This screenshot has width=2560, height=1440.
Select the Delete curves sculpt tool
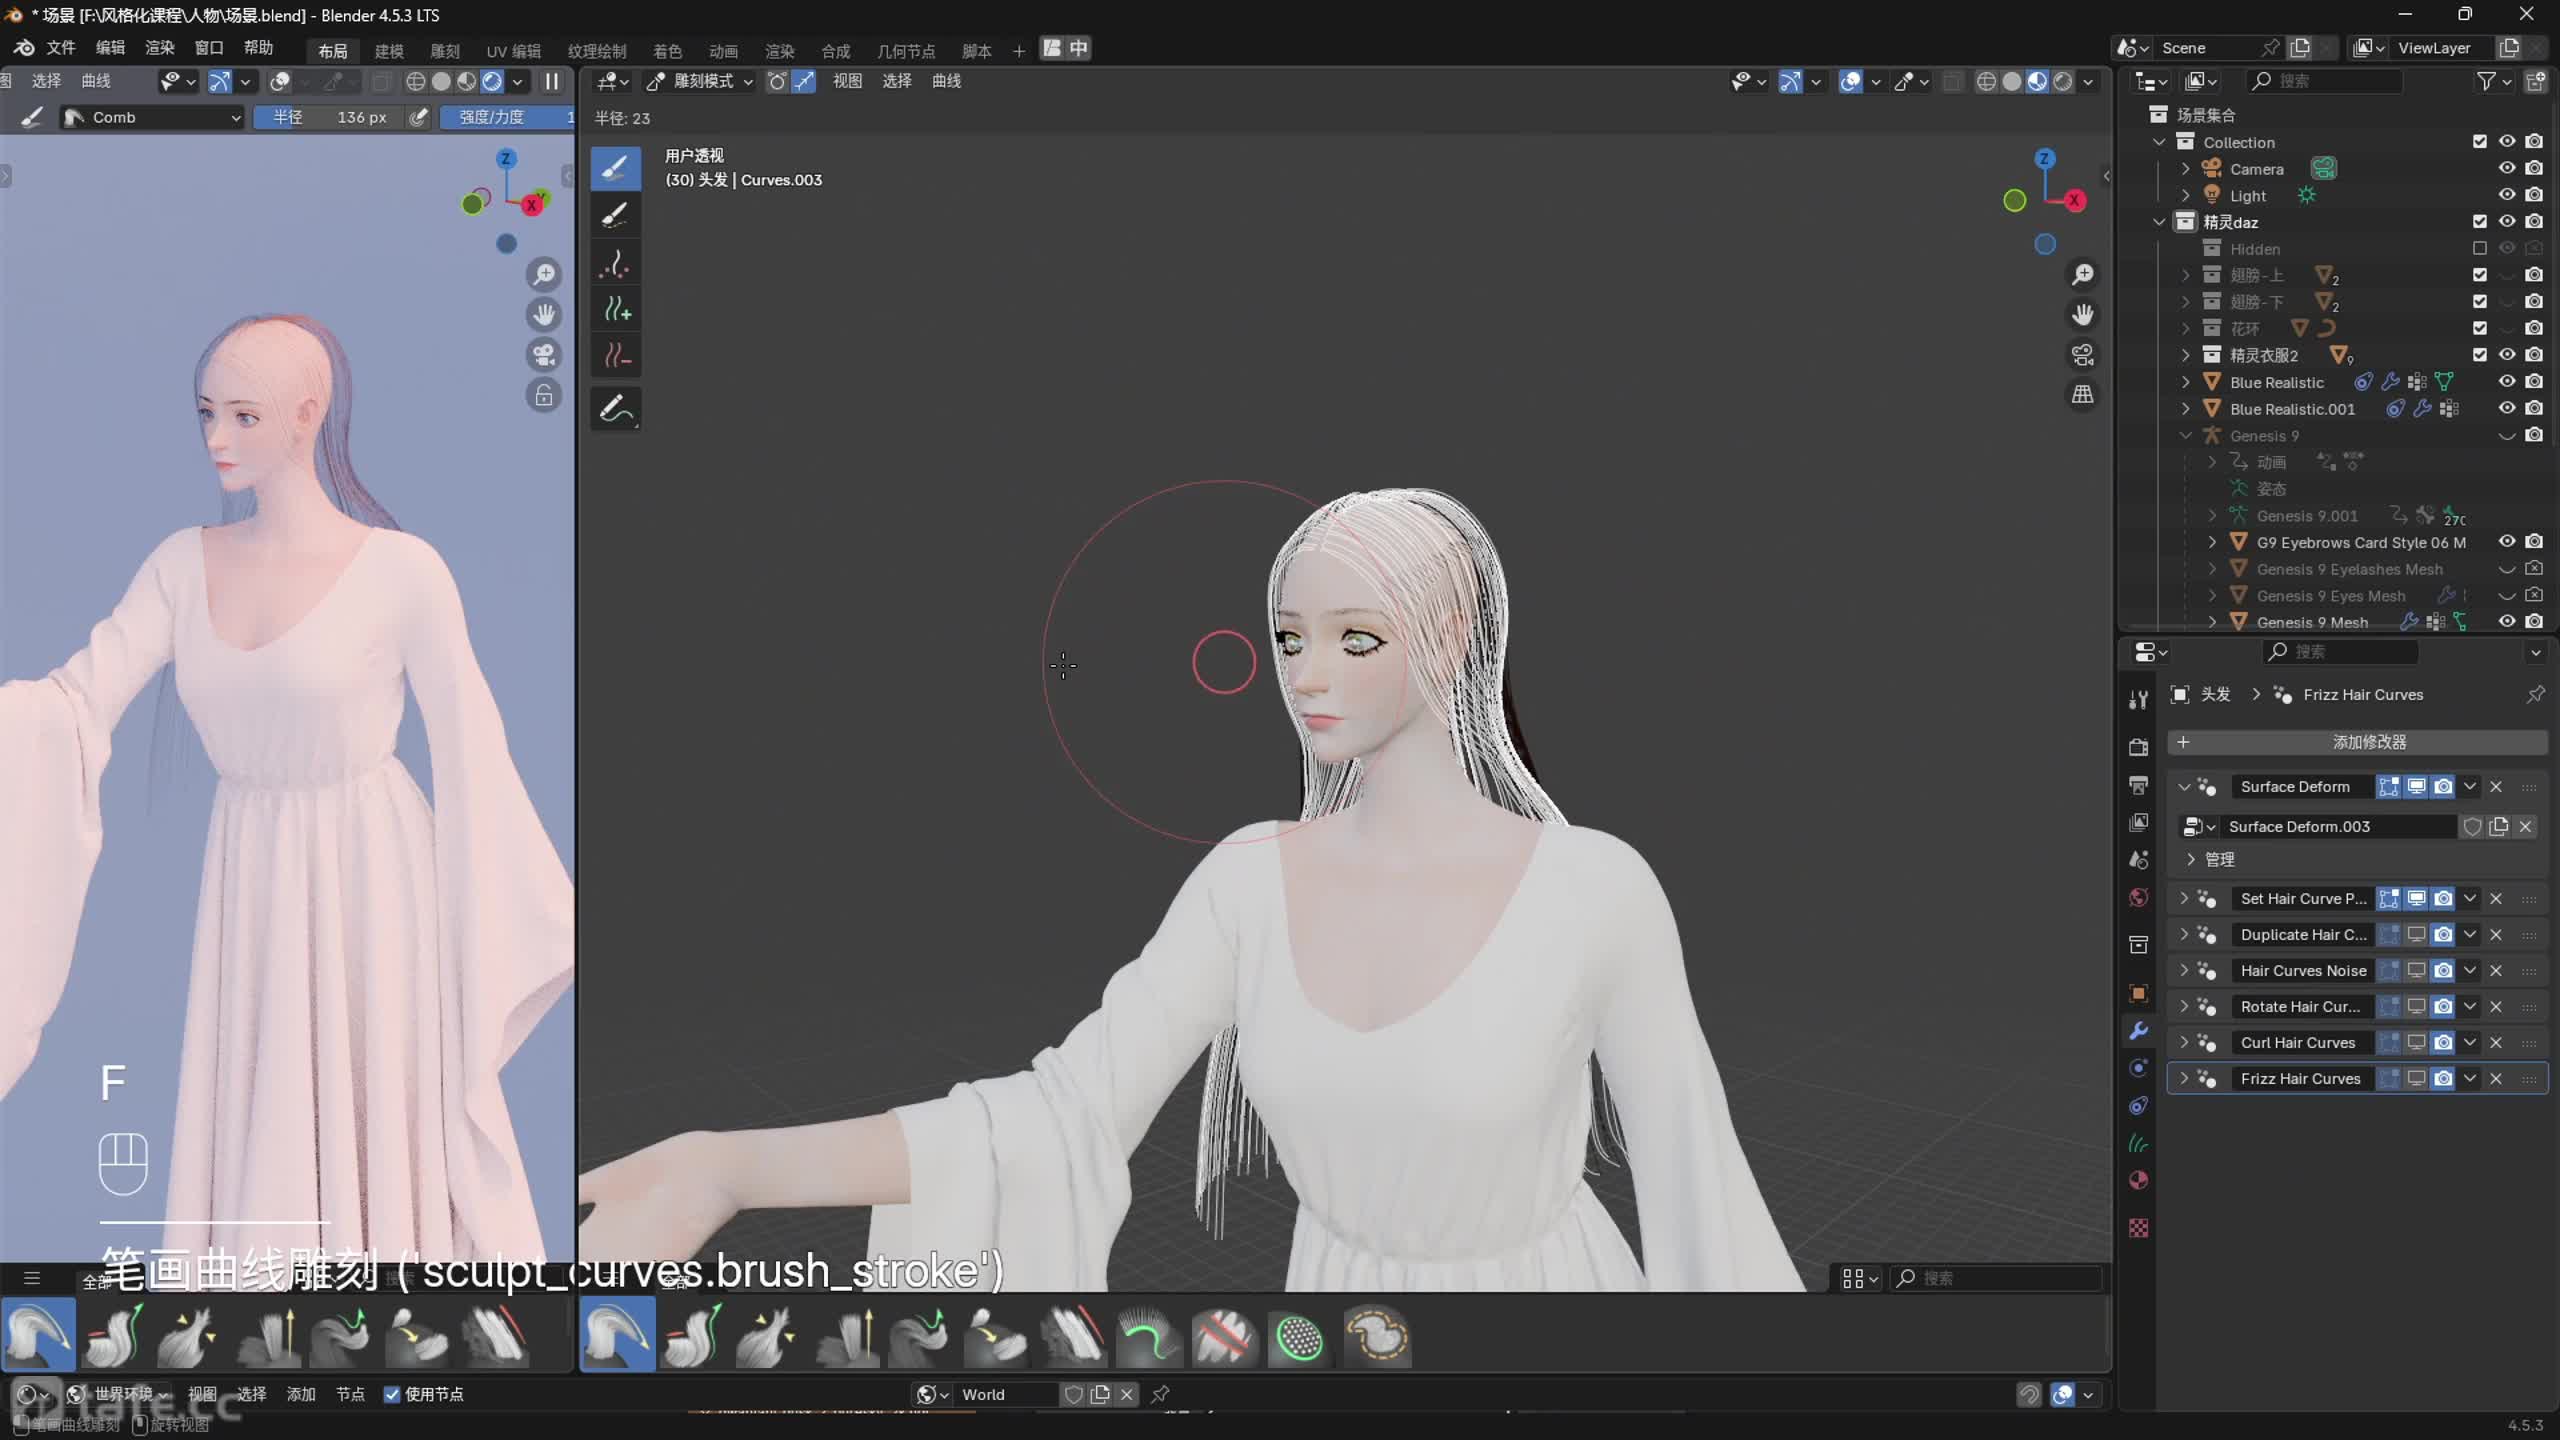(x=616, y=356)
